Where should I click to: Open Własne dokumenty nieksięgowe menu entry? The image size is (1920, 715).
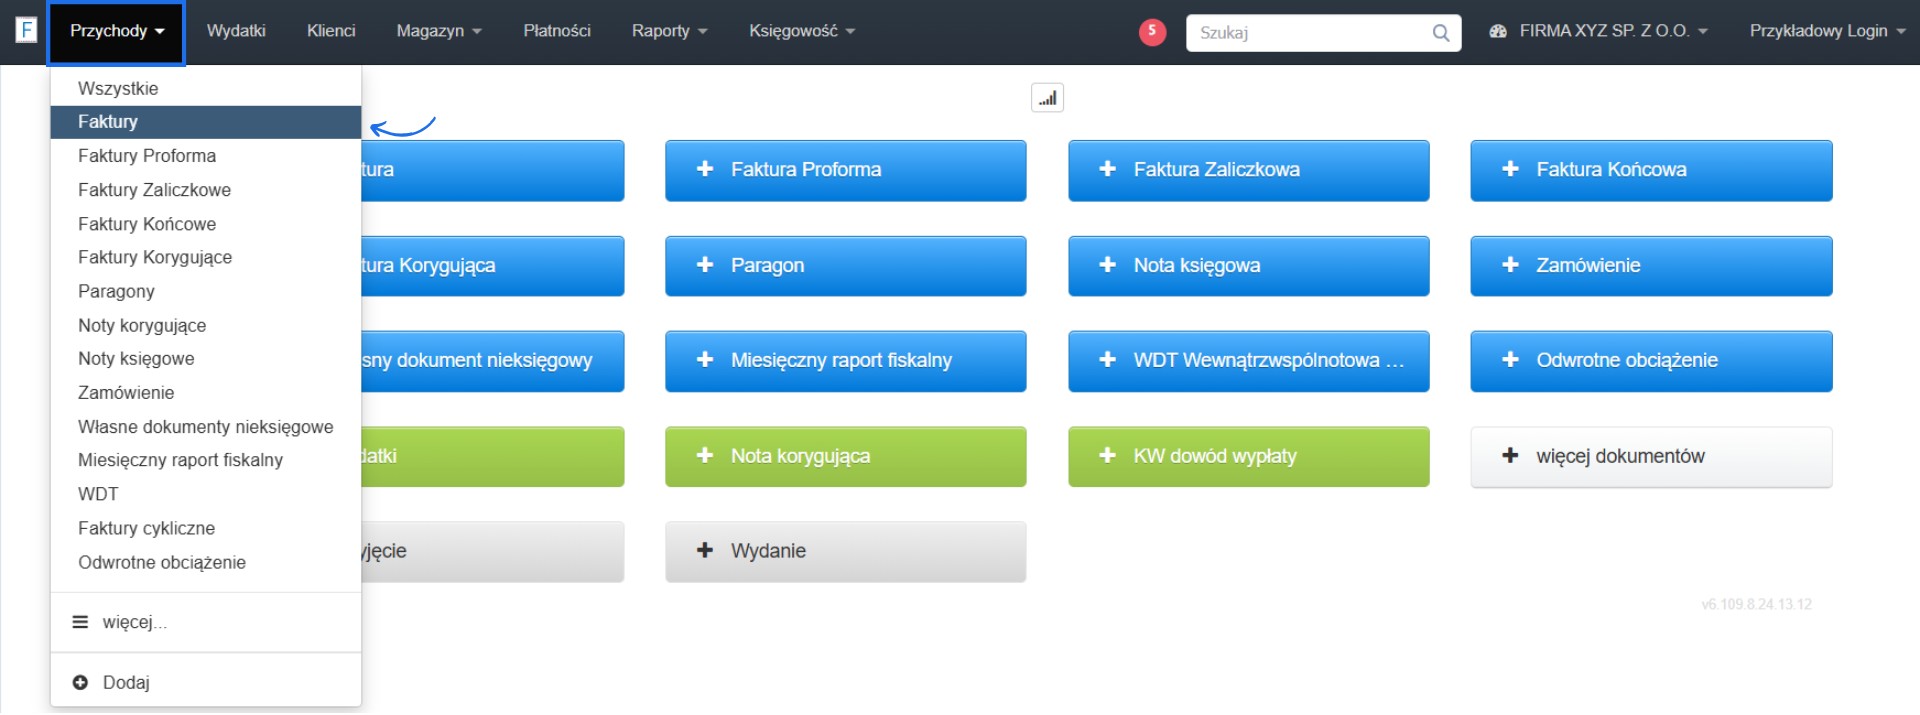tap(206, 427)
